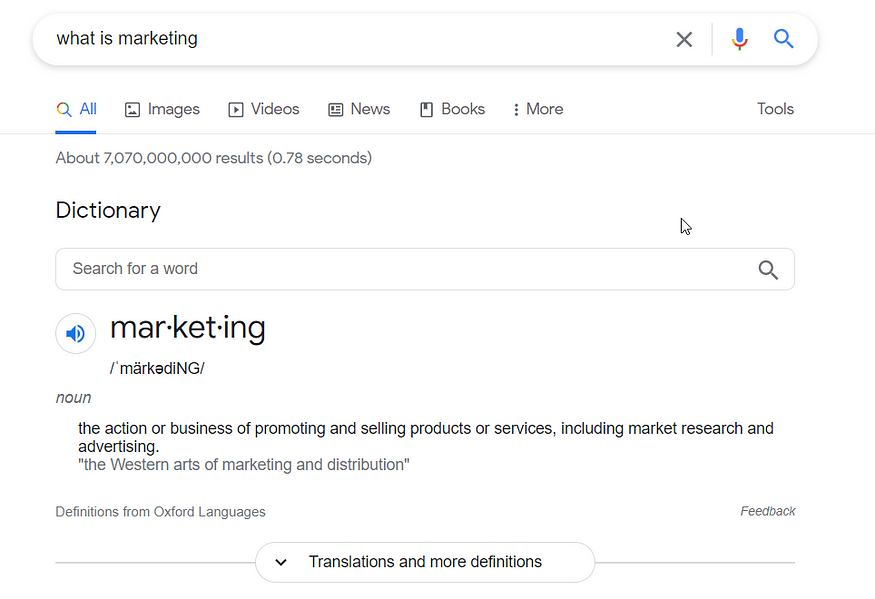Select the All results tab
Screen dimensions: 875x599
pos(77,110)
